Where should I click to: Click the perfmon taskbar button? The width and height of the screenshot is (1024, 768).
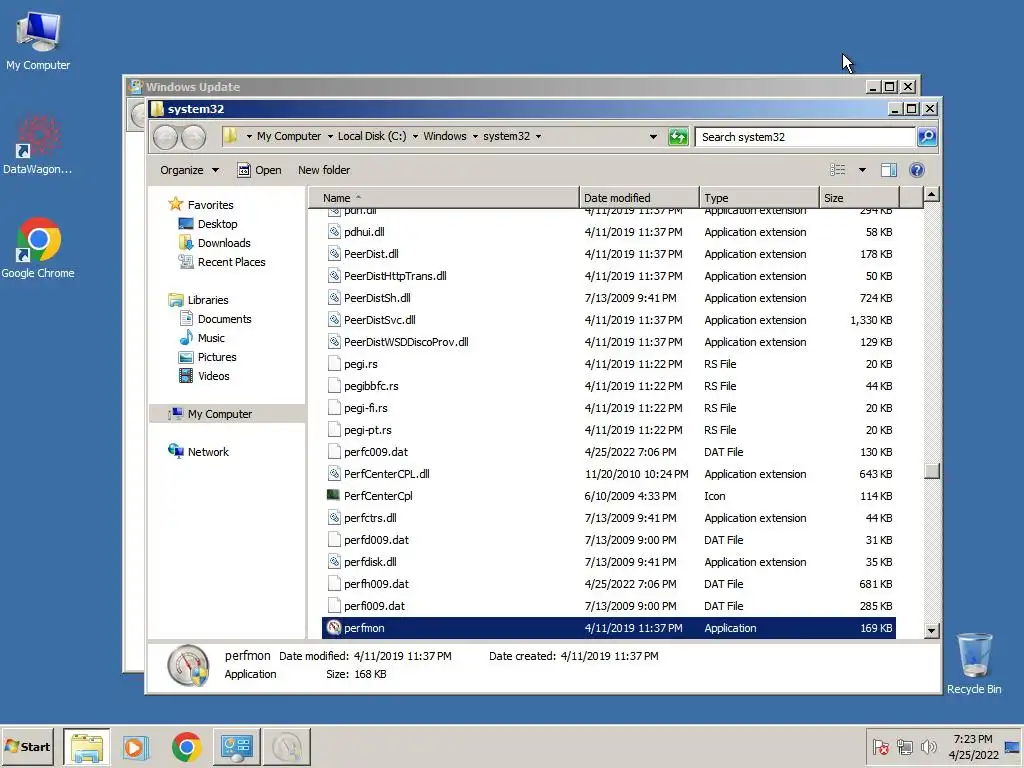coord(287,746)
